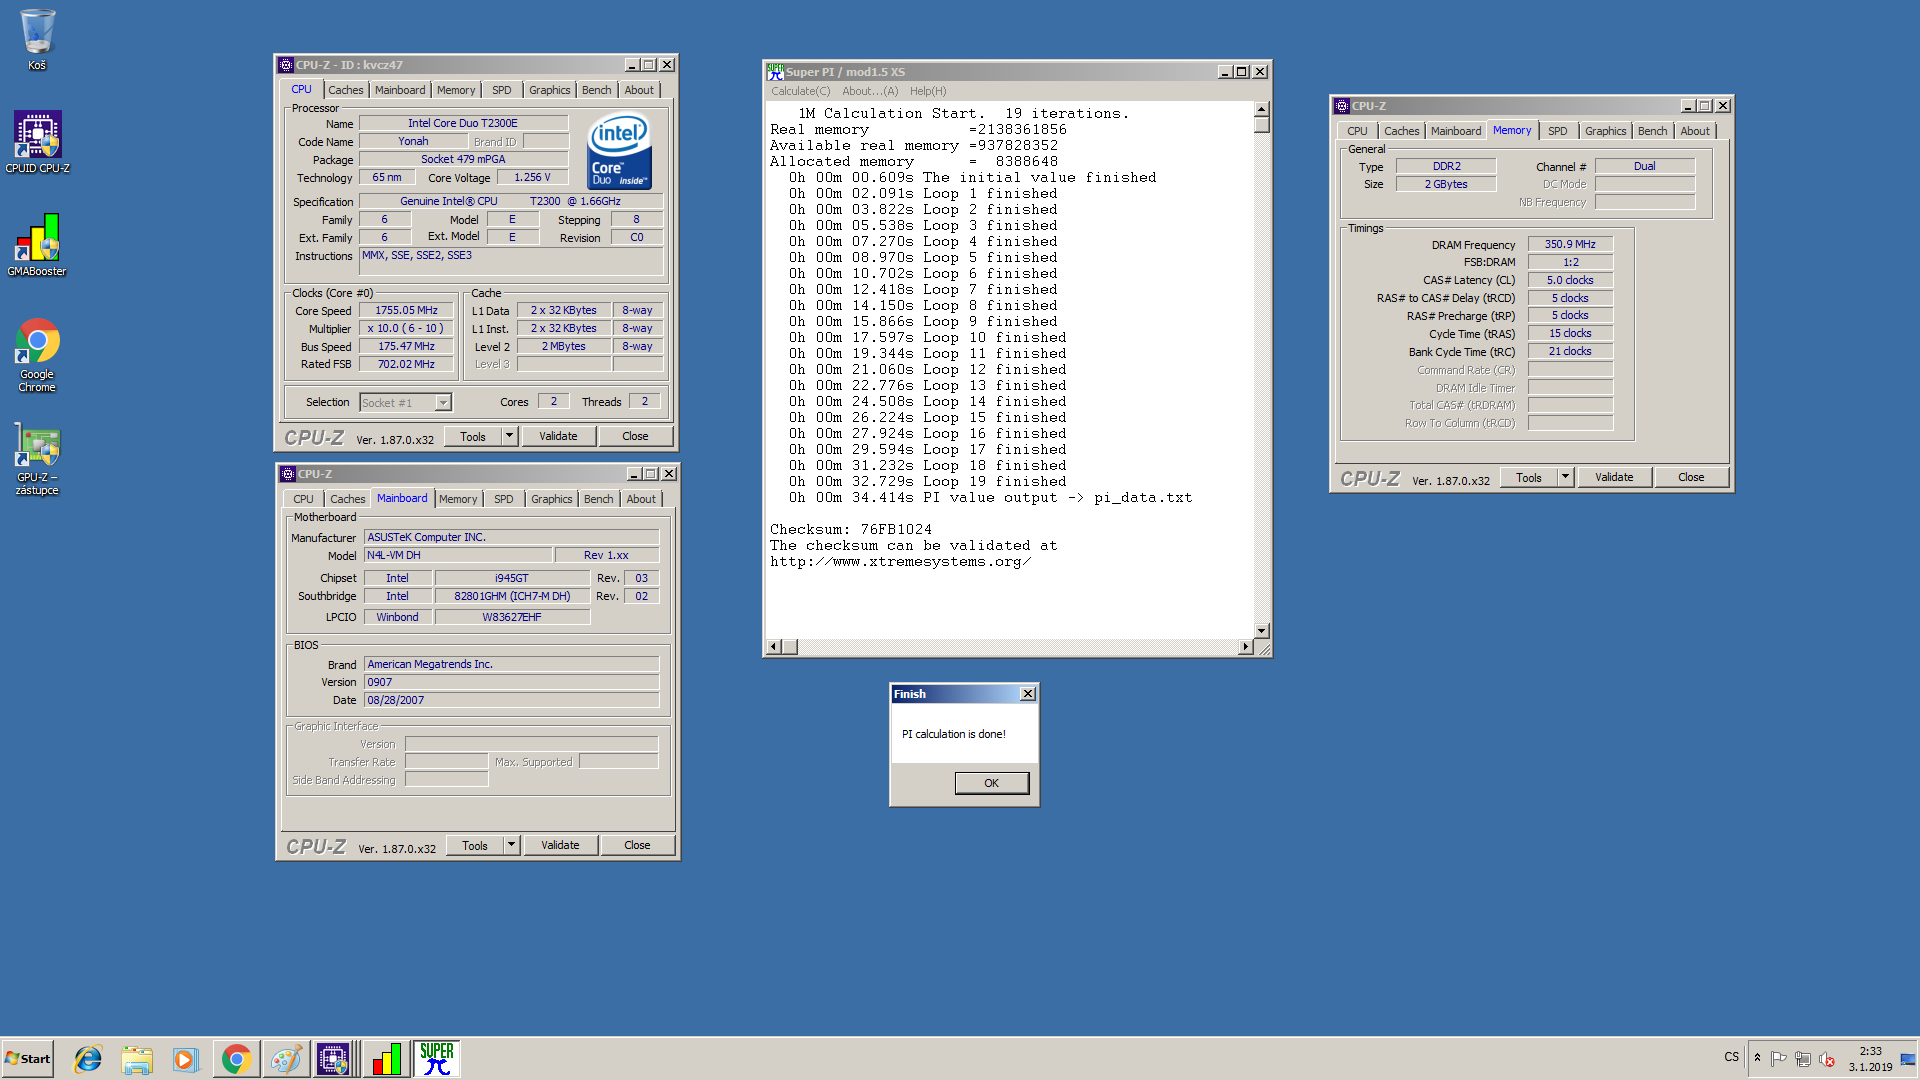Viewport: 1920px width, 1080px height.
Task: Open About tab in Memory CPU-Z window
Action: 1695,131
